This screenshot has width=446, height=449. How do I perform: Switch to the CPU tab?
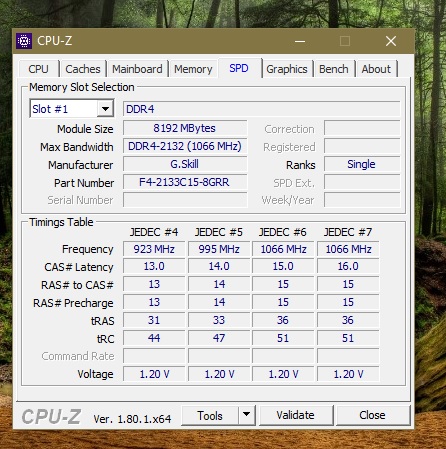38,69
